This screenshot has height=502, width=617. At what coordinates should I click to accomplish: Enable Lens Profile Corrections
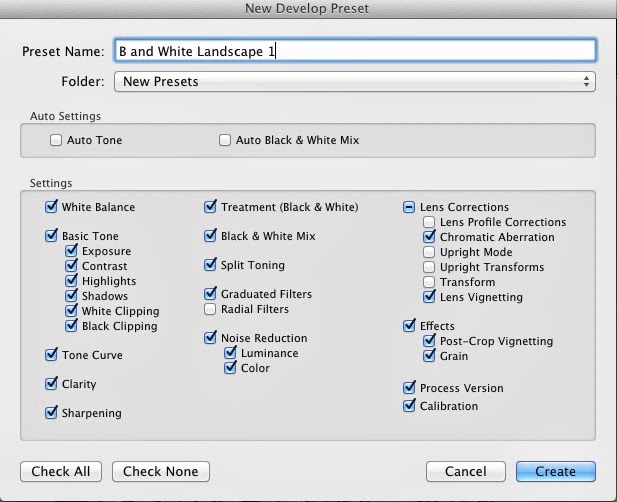click(x=429, y=222)
